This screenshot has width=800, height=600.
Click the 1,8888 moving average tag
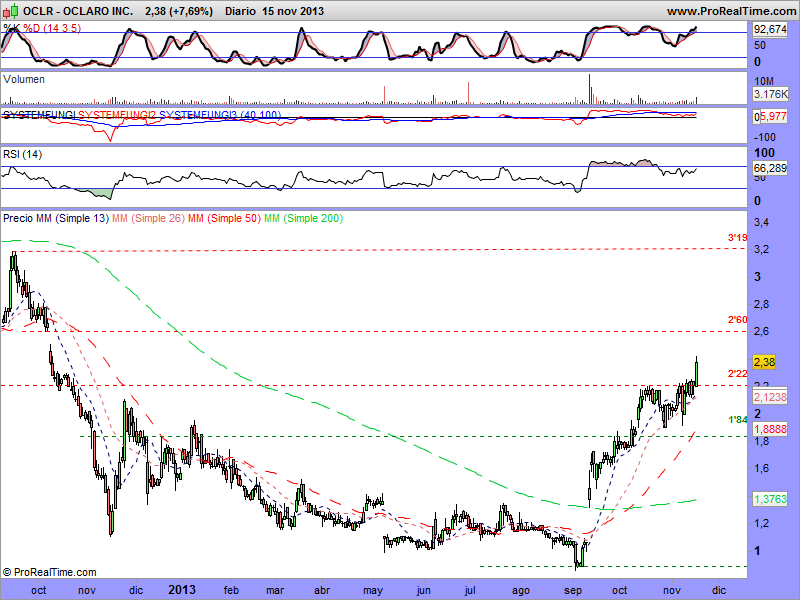pos(770,429)
